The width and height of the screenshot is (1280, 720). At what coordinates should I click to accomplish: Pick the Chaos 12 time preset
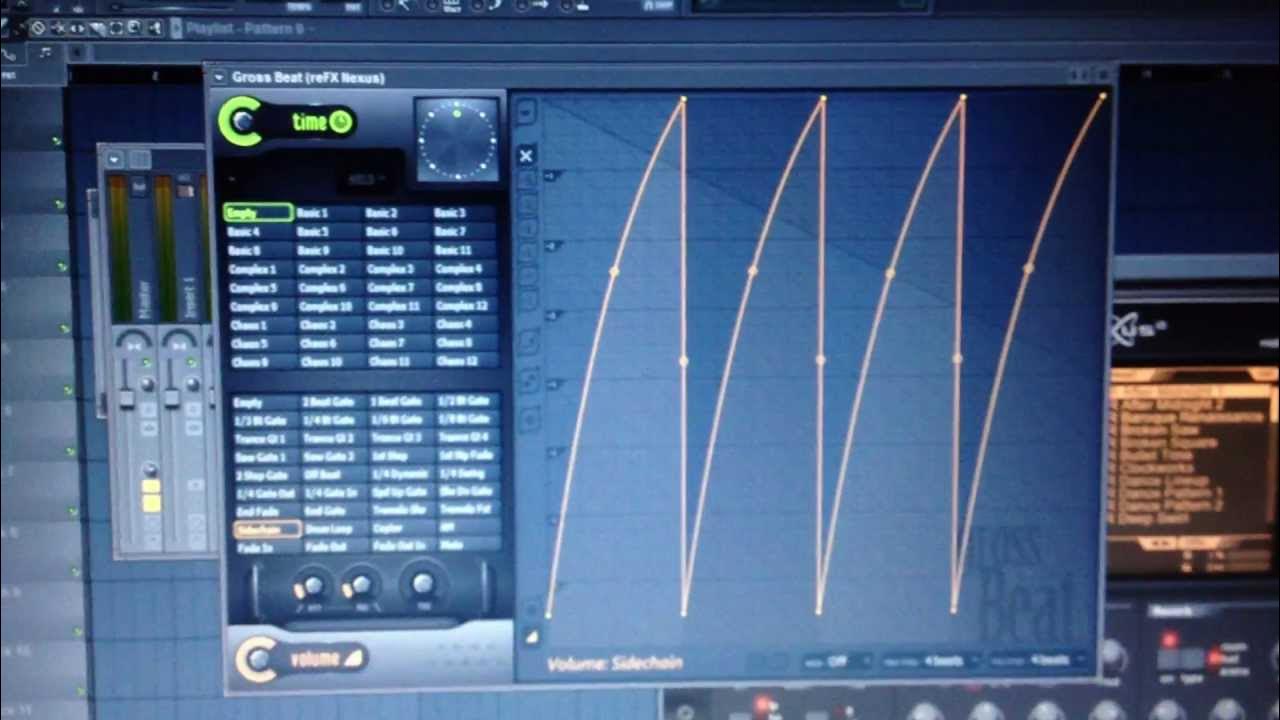465,360
